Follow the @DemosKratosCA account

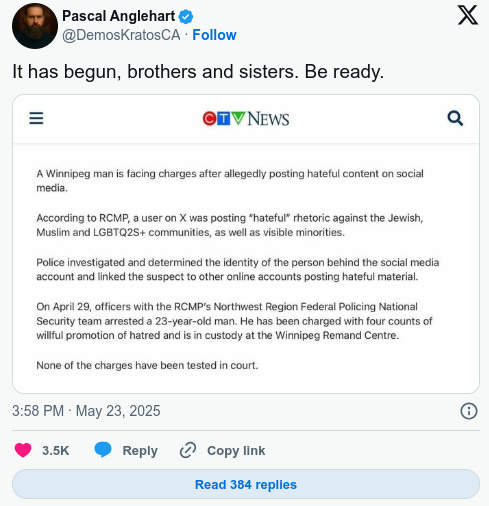click(214, 35)
